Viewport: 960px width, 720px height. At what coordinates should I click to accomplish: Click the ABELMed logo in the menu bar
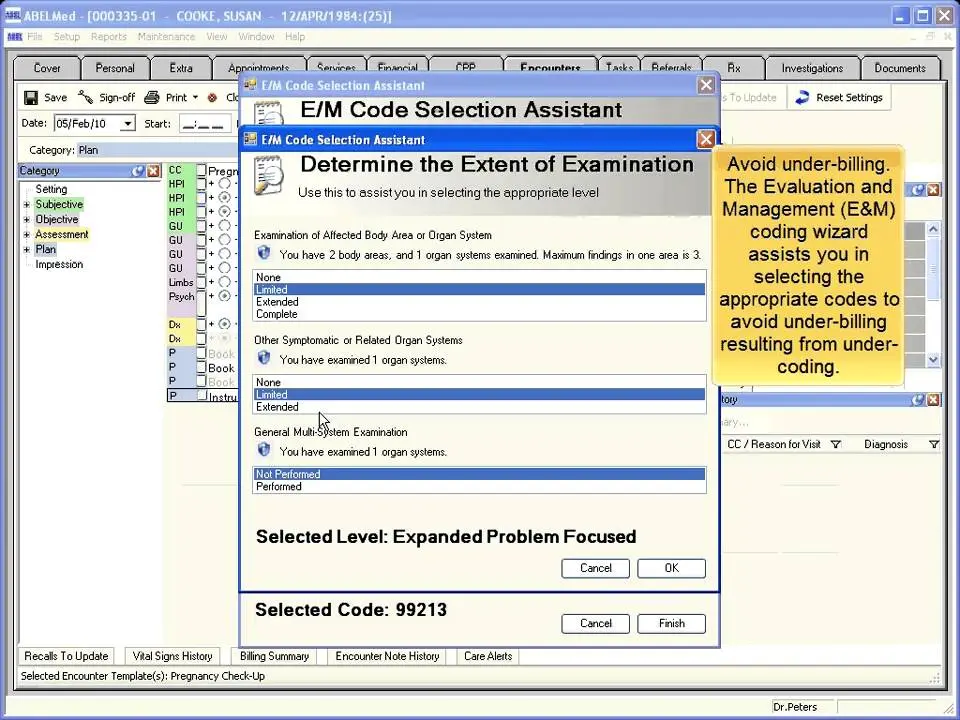point(13,36)
